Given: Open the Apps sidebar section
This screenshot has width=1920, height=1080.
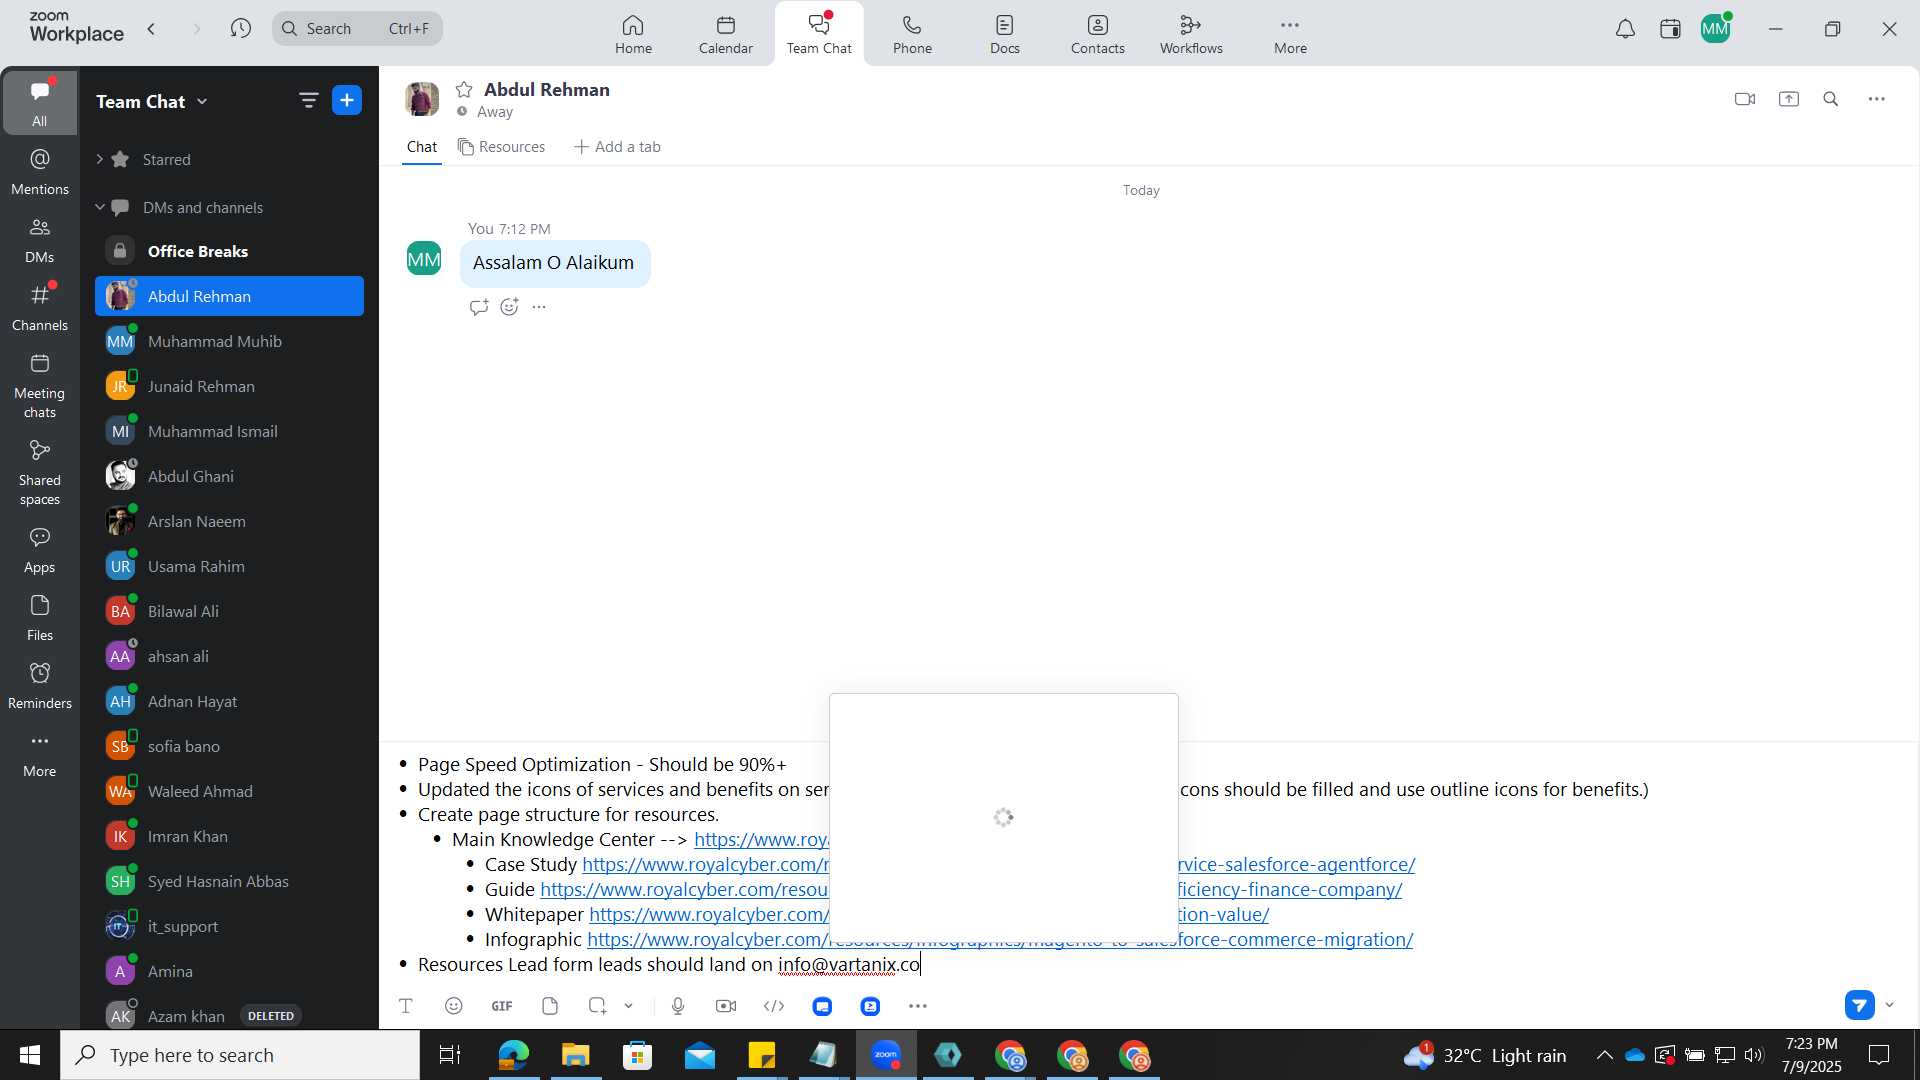Looking at the screenshot, I should click(x=40, y=550).
